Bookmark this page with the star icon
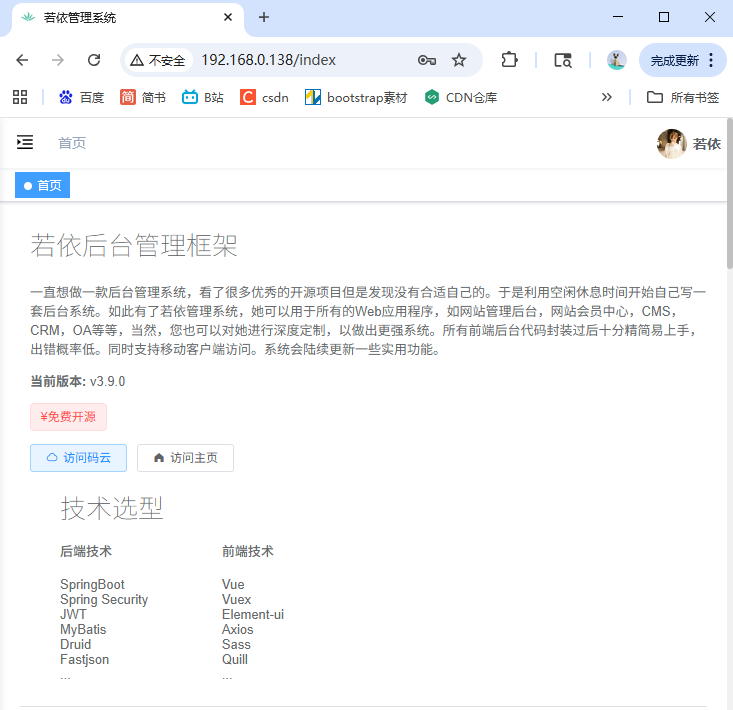Viewport: 733px width, 710px height. click(459, 60)
